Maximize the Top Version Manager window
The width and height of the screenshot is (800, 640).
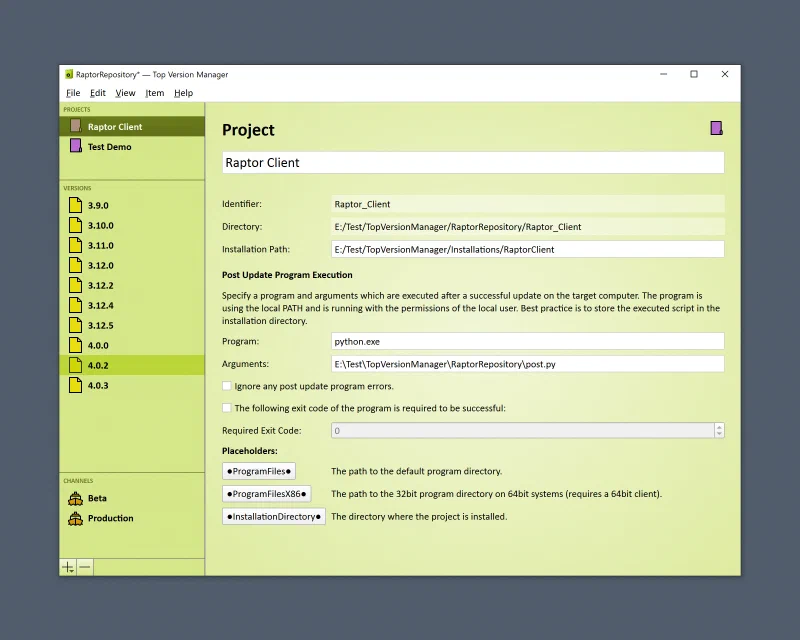tap(694, 74)
